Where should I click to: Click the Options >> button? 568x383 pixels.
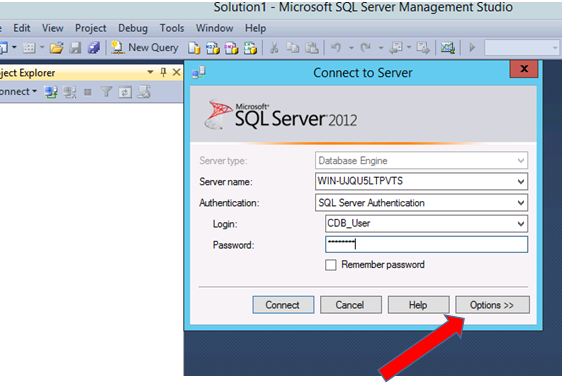(x=492, y=305)
